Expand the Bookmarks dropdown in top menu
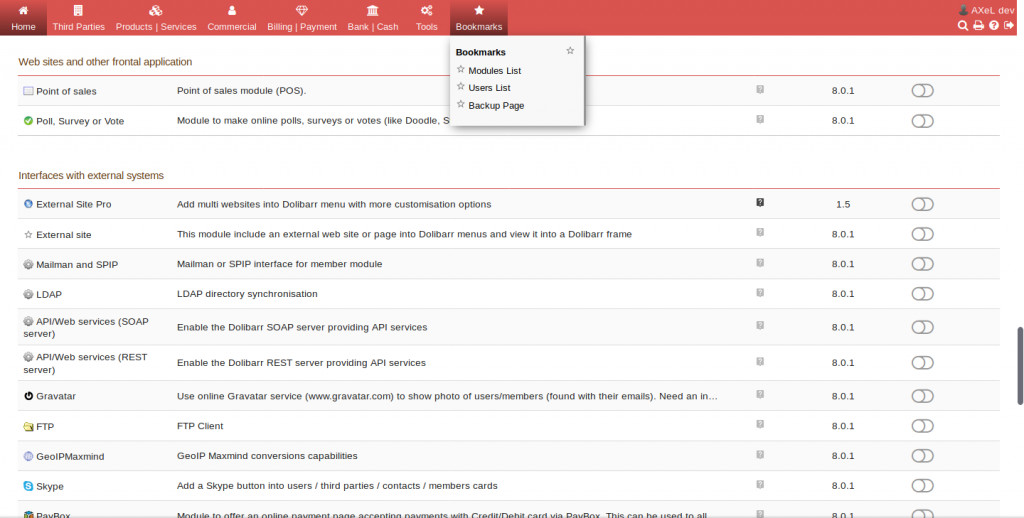 (x=479, y=17)
